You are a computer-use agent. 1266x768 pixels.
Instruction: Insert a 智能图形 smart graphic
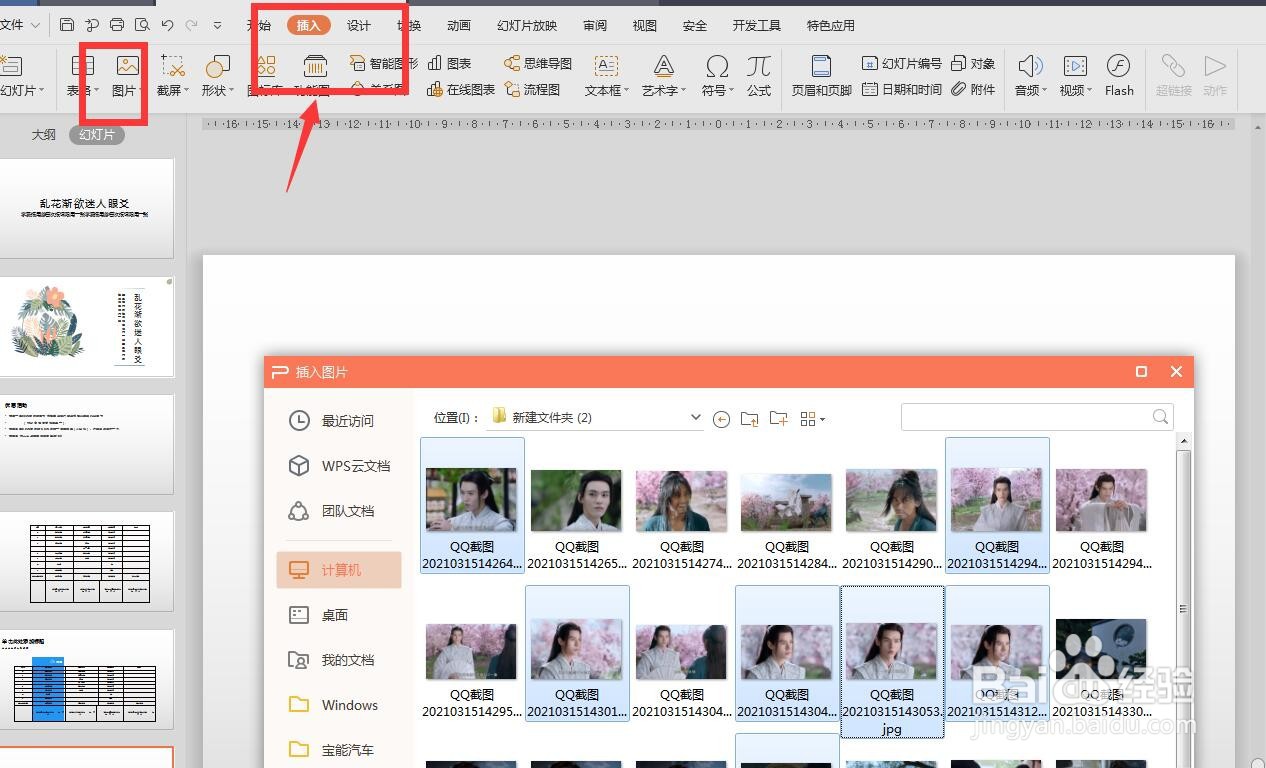click(384, 63)
